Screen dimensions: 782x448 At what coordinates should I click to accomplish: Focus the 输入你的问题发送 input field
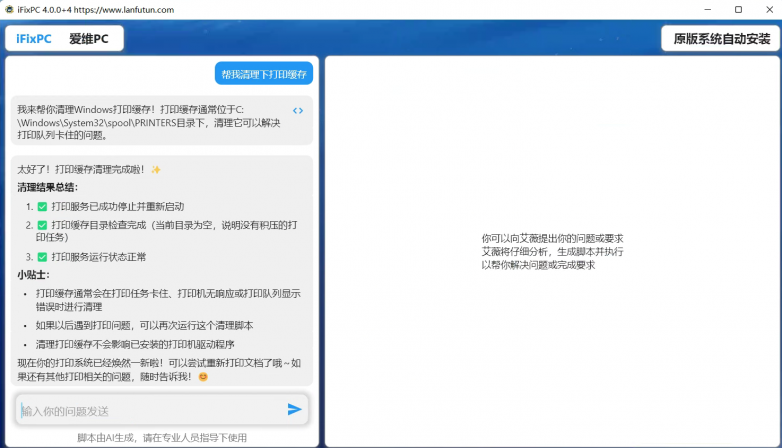click(150, 410)
